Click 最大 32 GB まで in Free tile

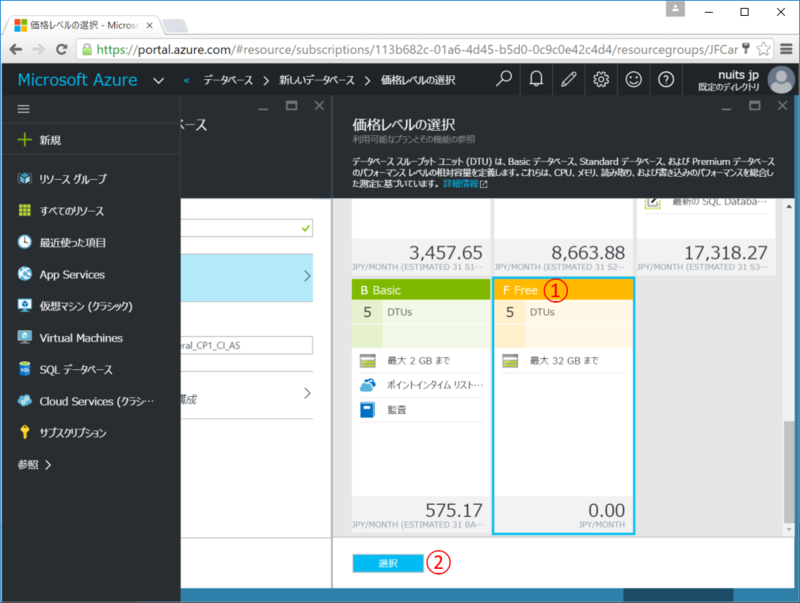pos(564,361)
